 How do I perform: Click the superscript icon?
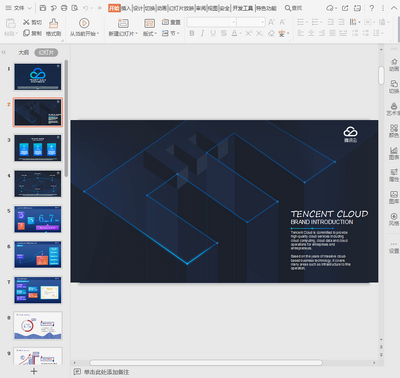(249, 33)
